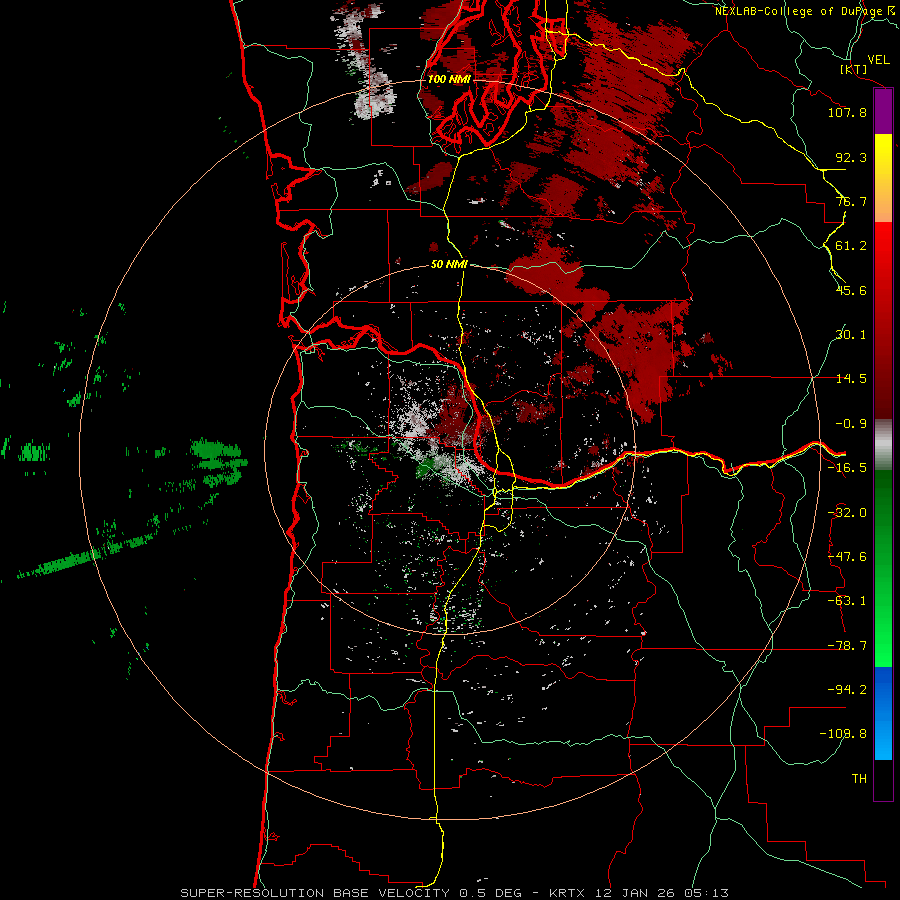Click the -78.7 velocity scale label
Viewport: 900px width, 900px height.
tap(847, 646)
